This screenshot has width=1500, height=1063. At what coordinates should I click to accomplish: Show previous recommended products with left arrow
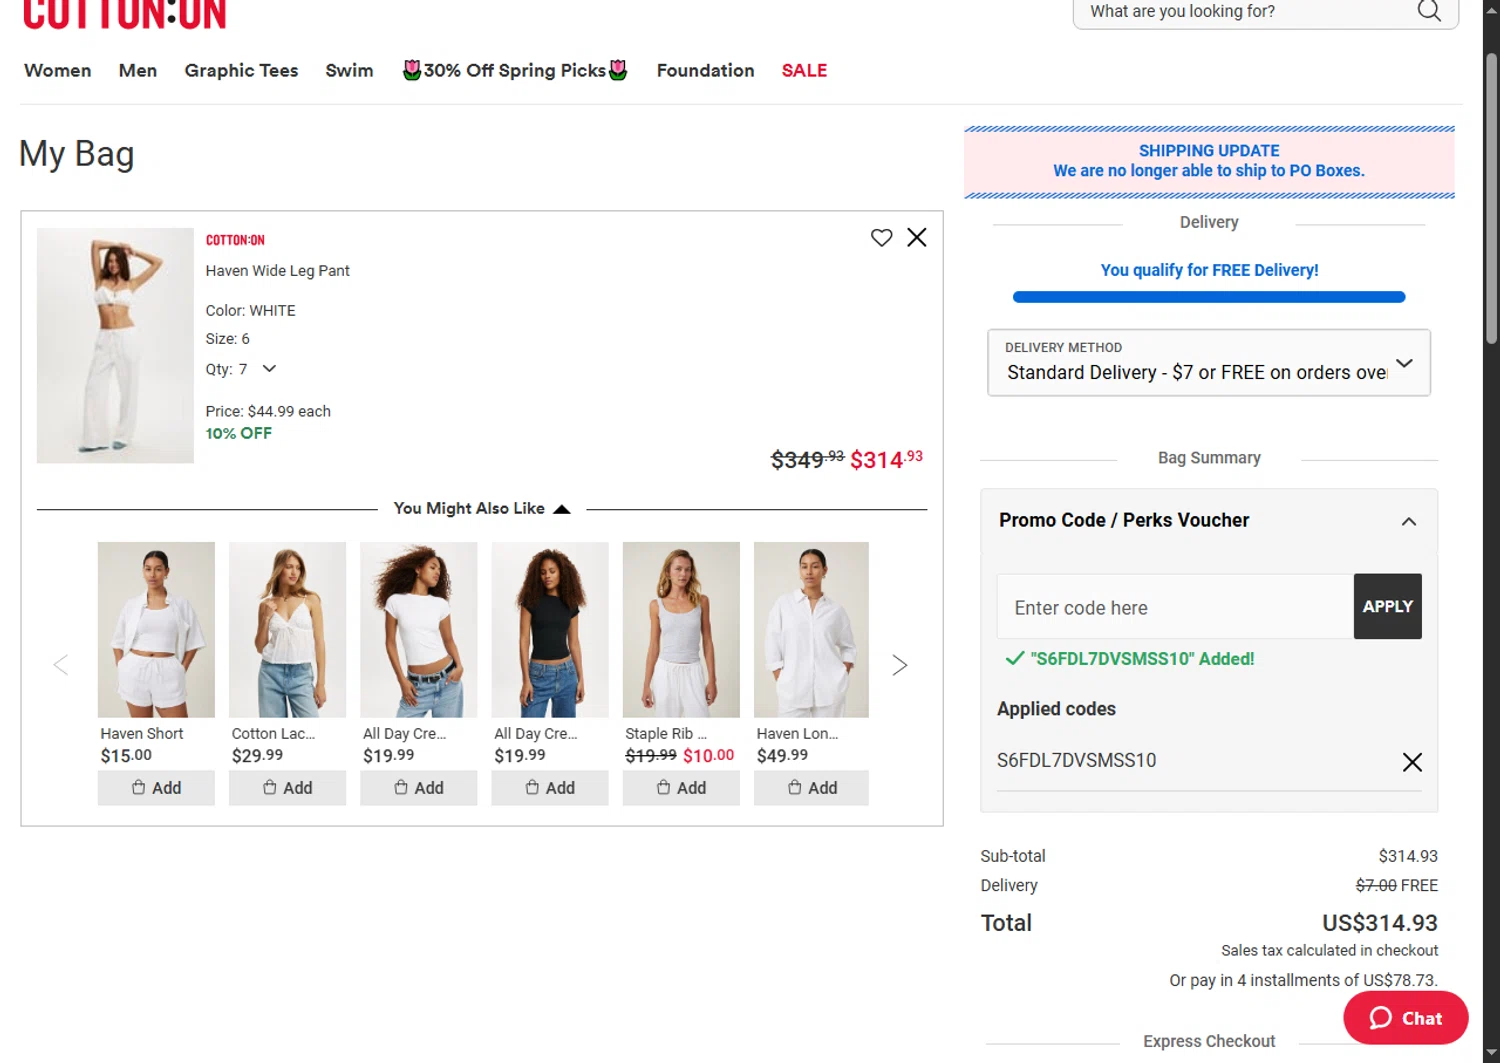point(61,665)
